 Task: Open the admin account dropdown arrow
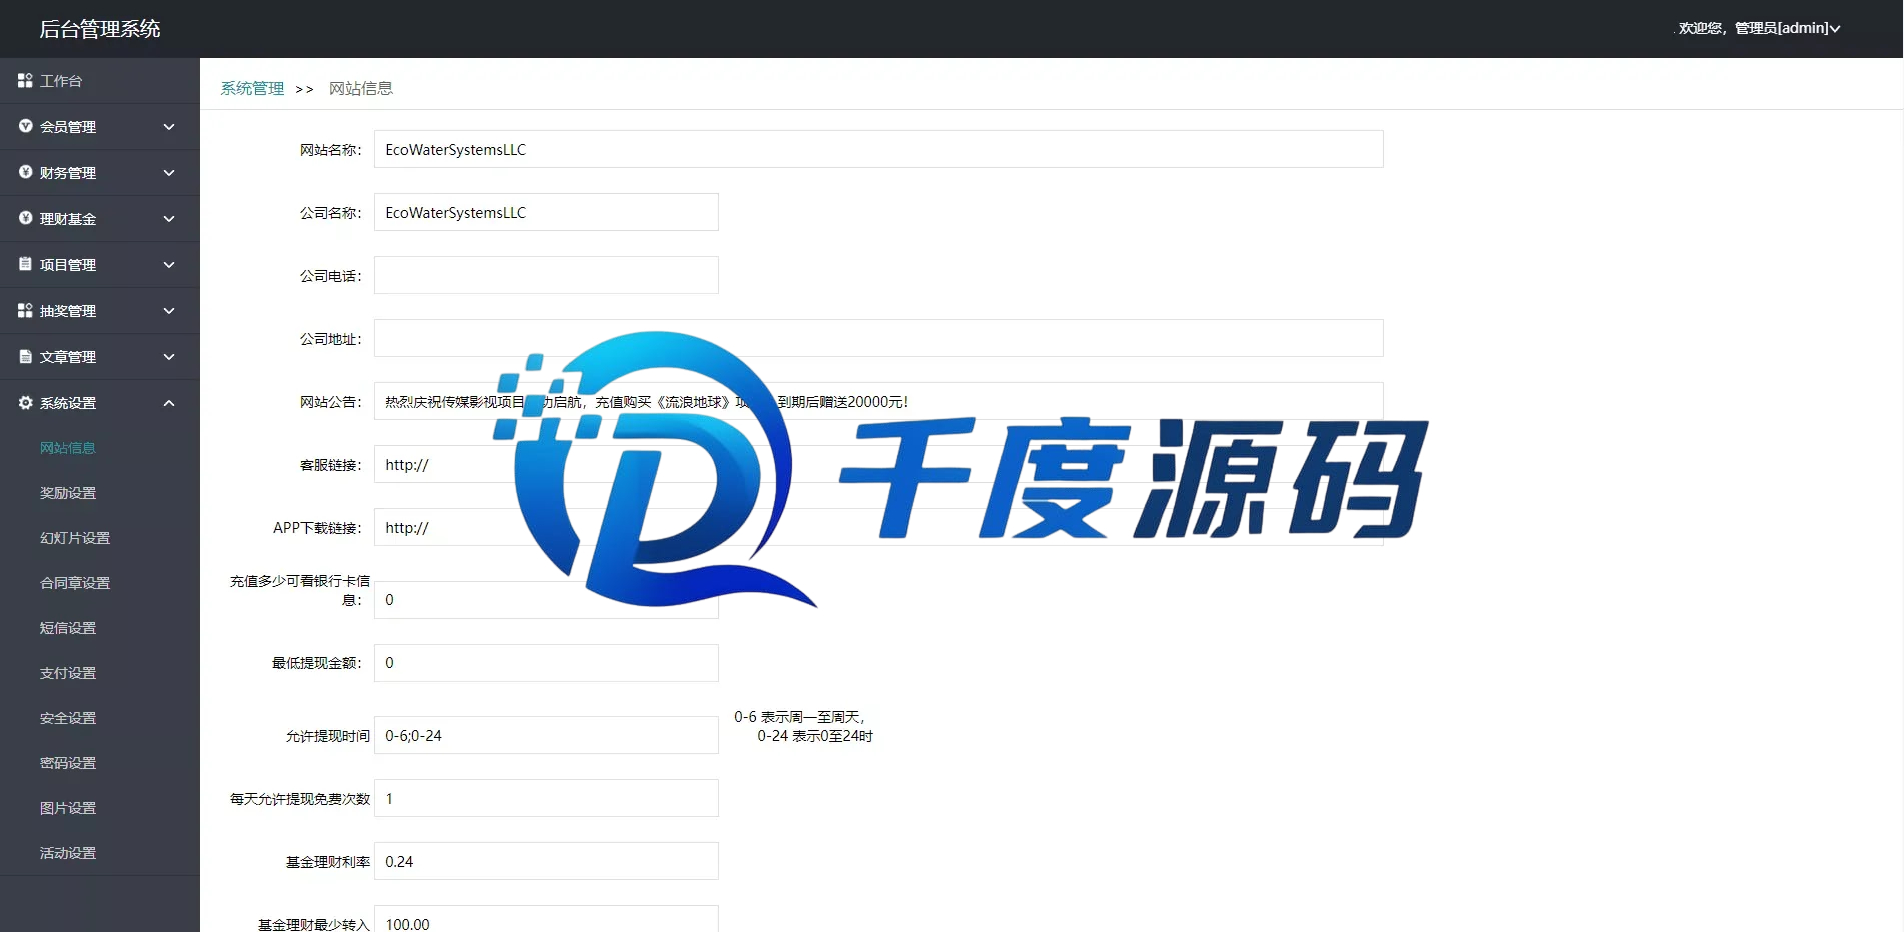[x=1835, y=29]
